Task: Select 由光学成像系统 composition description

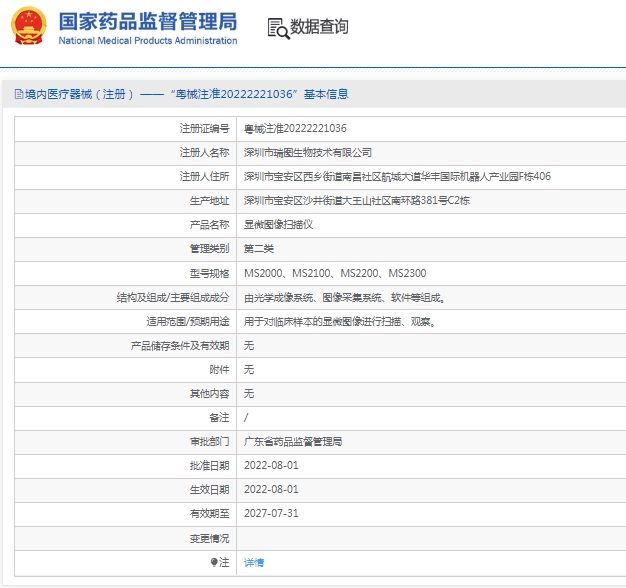Action: coord(345,297)
